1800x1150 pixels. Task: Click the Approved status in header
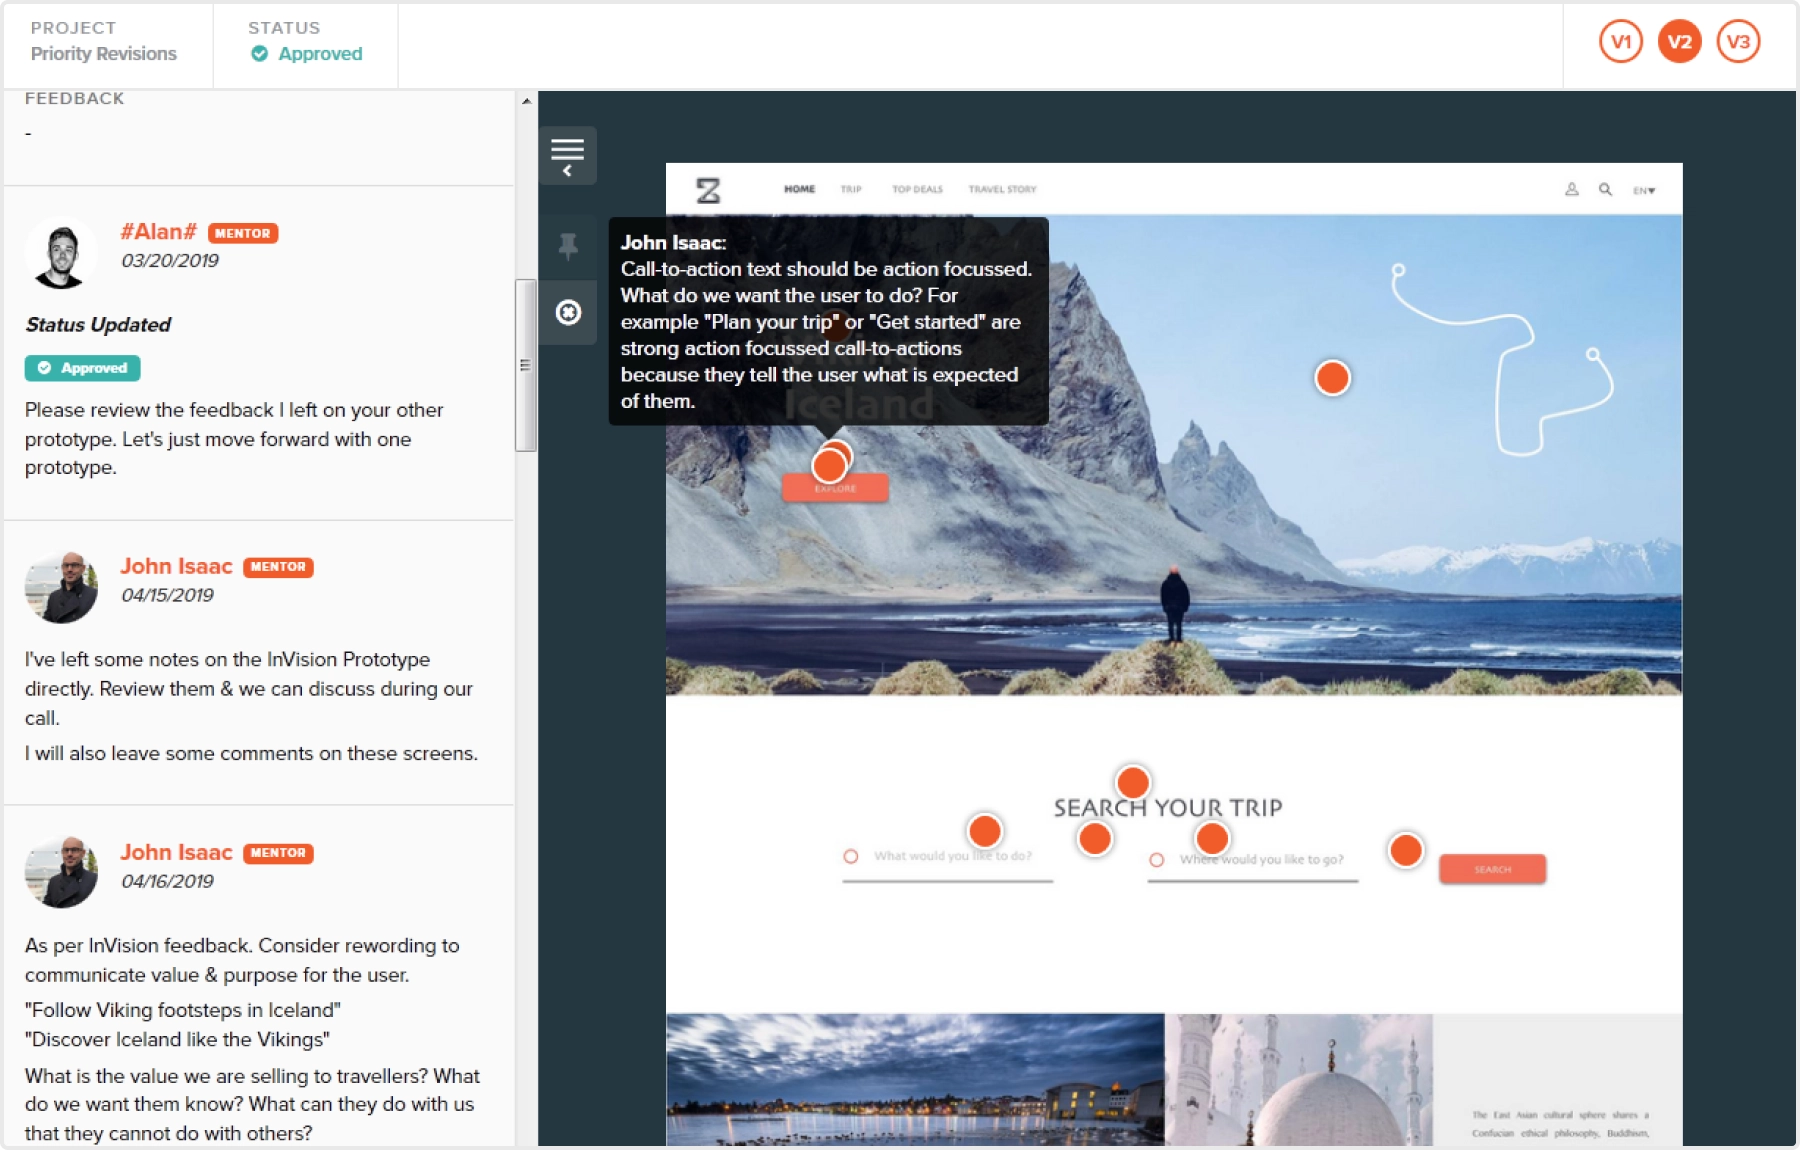point(307,54)
